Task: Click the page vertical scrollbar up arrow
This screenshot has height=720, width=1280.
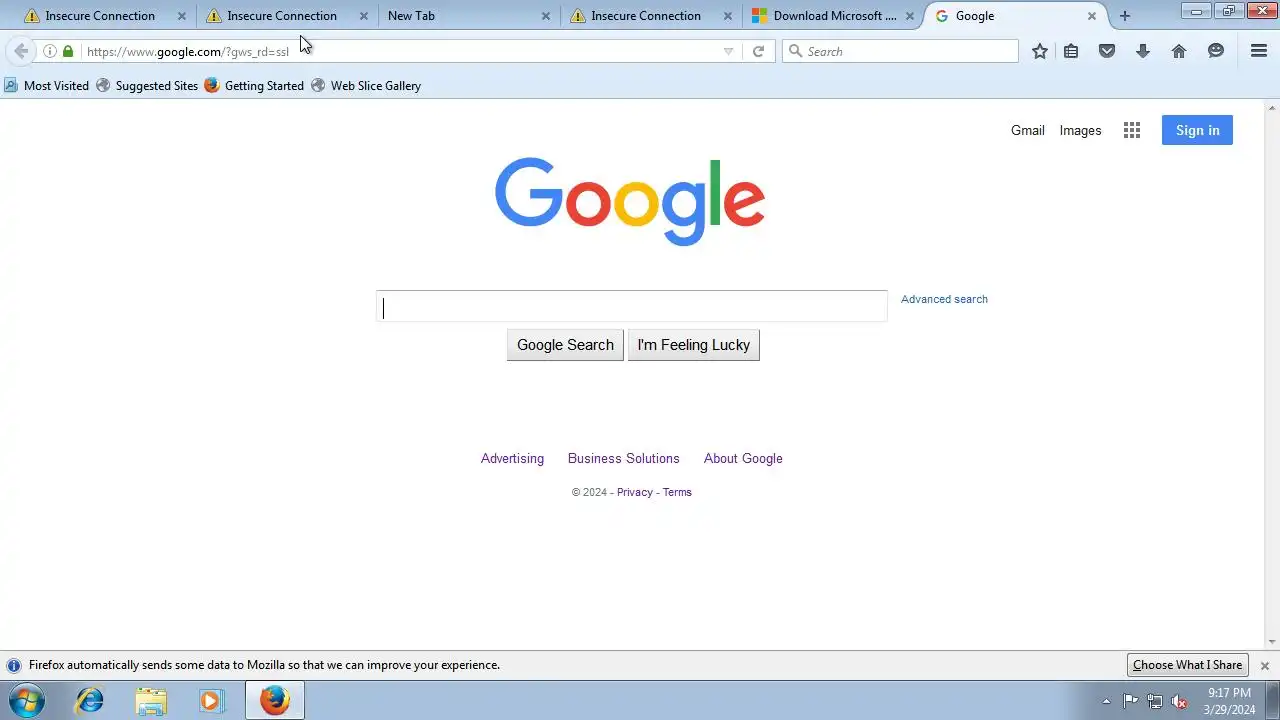Action: pyautogui.click(x=1272, y=106)
